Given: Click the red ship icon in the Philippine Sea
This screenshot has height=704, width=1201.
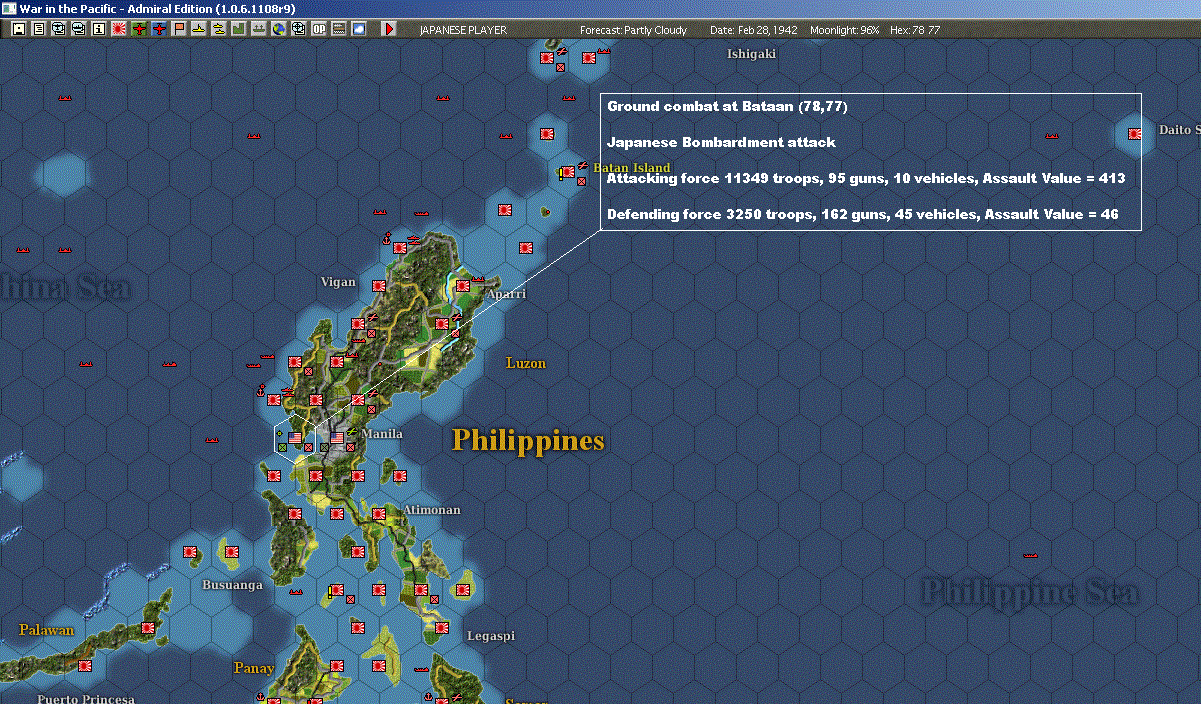Looking at the screenshot, I should click(1030, 555).
